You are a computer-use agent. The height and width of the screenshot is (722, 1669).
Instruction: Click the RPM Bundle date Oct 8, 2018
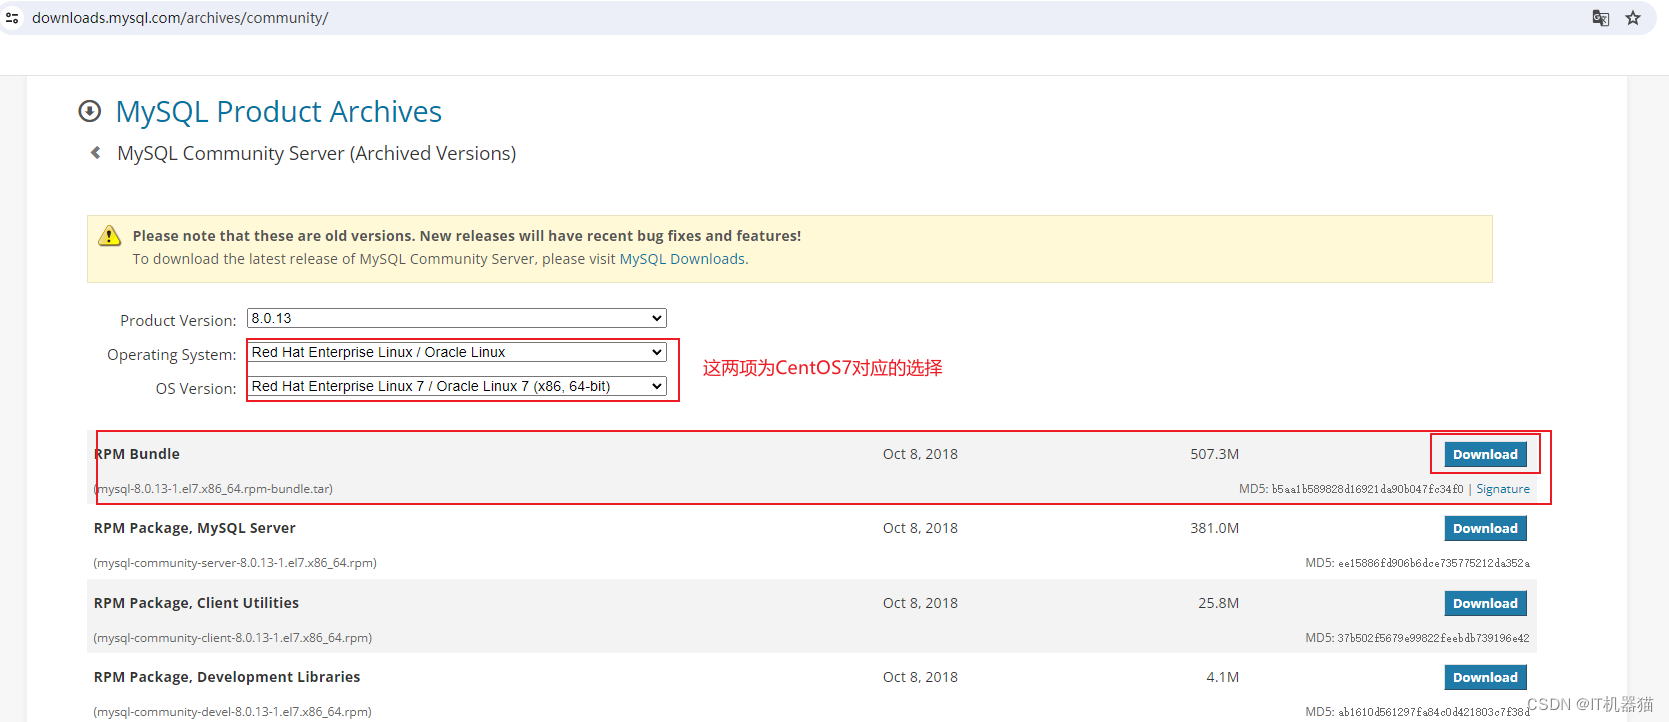(x=920, y=454)
